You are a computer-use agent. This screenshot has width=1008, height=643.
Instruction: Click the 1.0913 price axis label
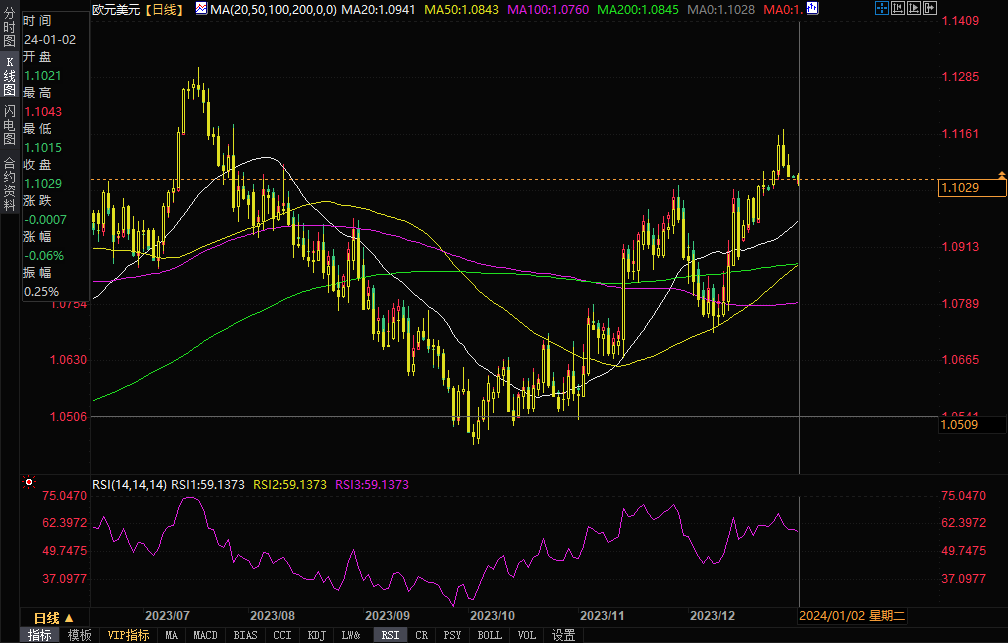click(960, 246)
